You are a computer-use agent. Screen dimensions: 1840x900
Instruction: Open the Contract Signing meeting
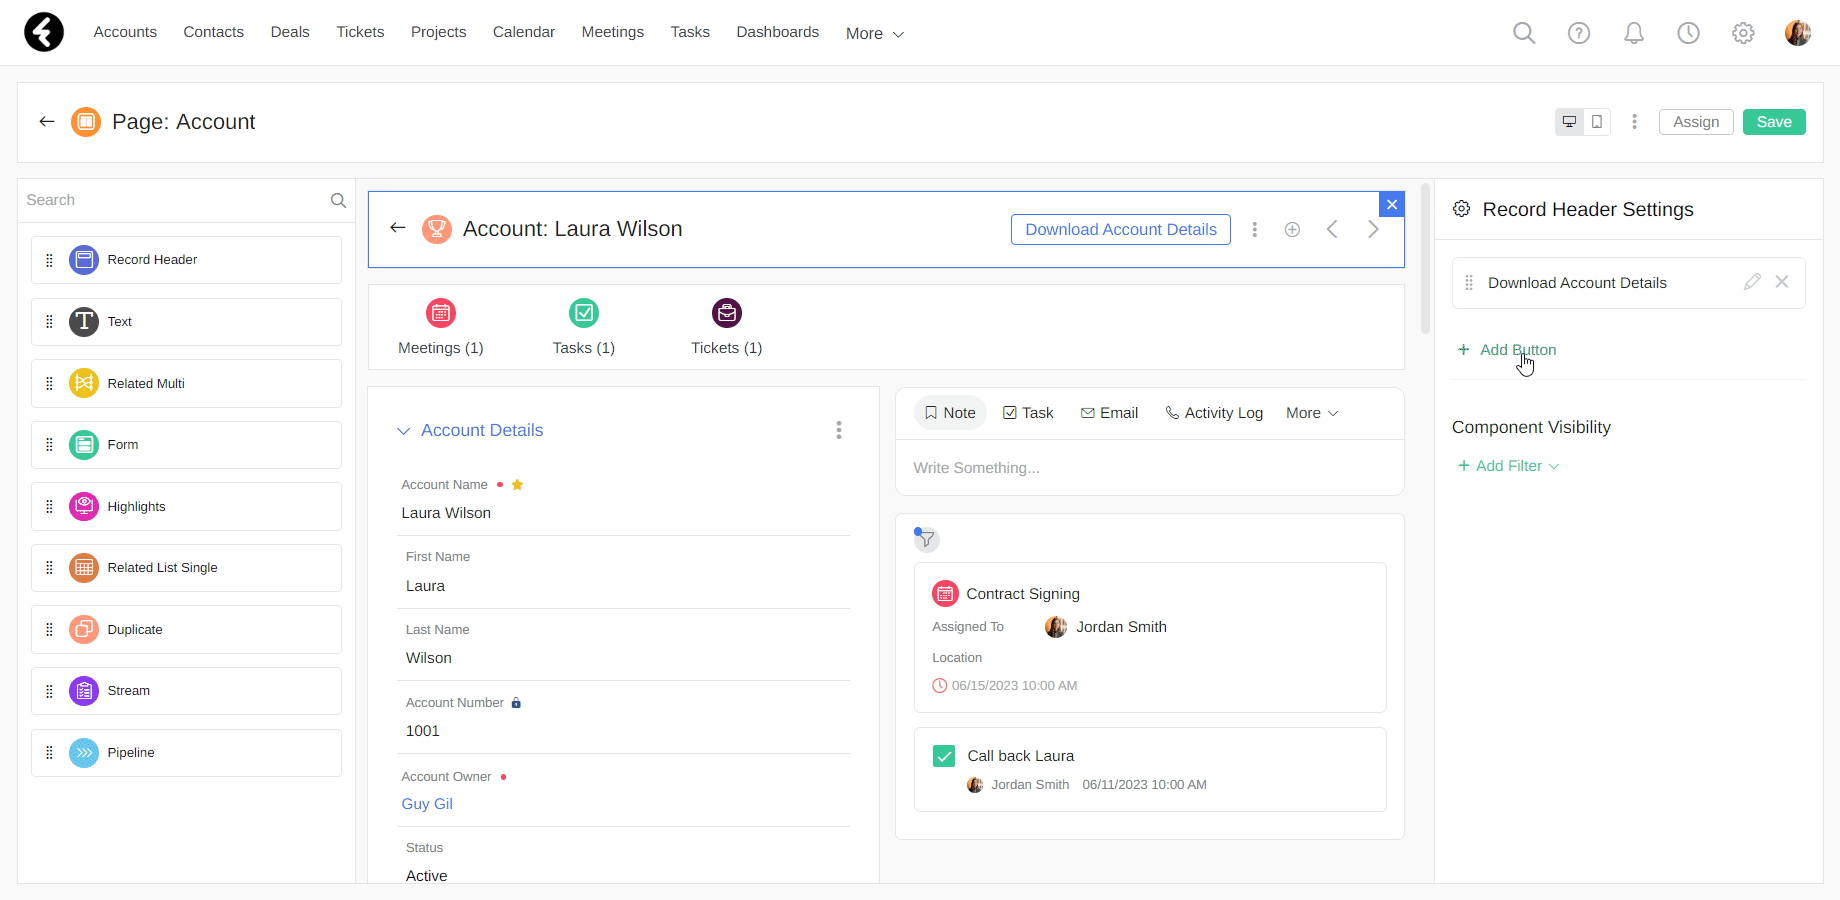click(x=1023, y=594)
